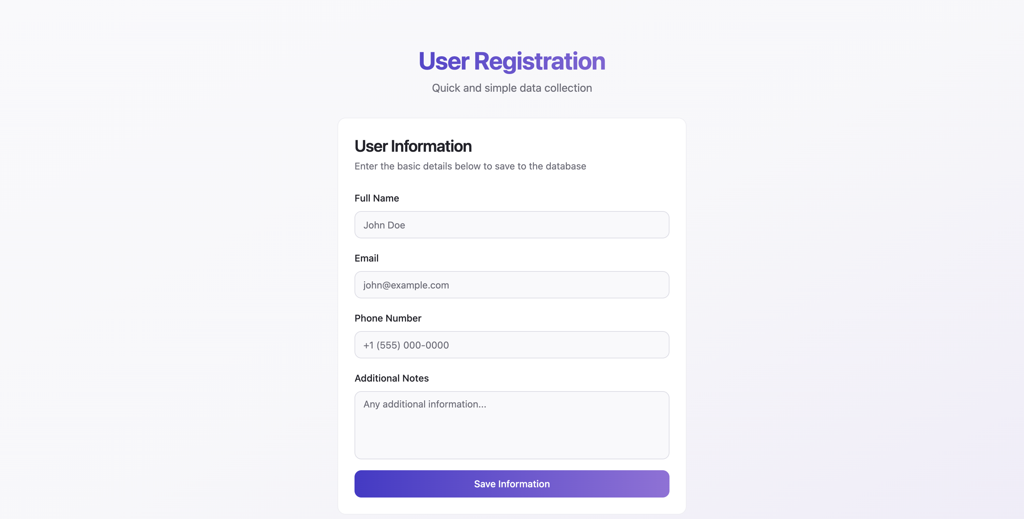The image size is (1024, 519).
Task: Click the word 'Registration' in the title
Action: 539,61
